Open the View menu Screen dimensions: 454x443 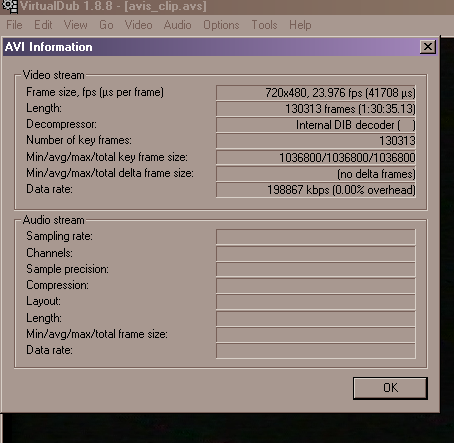76,25
